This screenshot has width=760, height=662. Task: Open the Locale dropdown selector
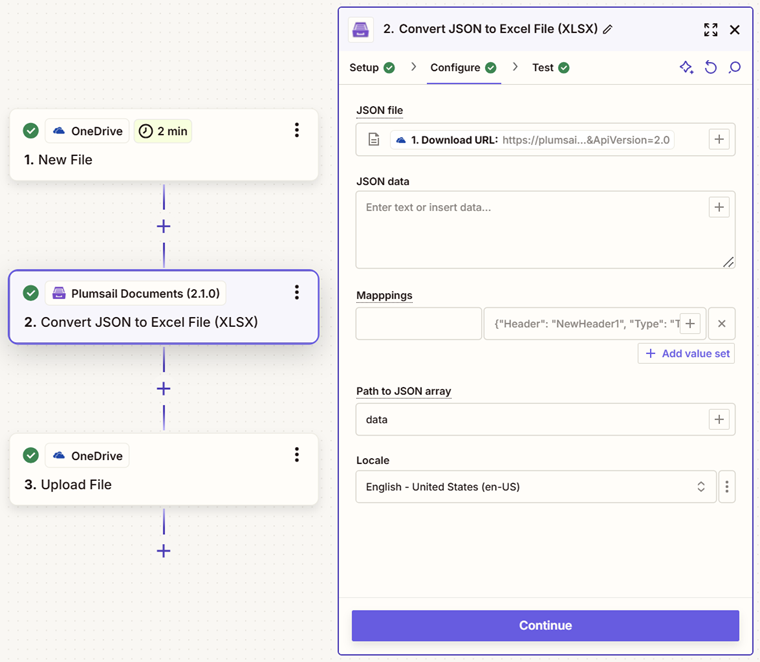coord(536,487)
